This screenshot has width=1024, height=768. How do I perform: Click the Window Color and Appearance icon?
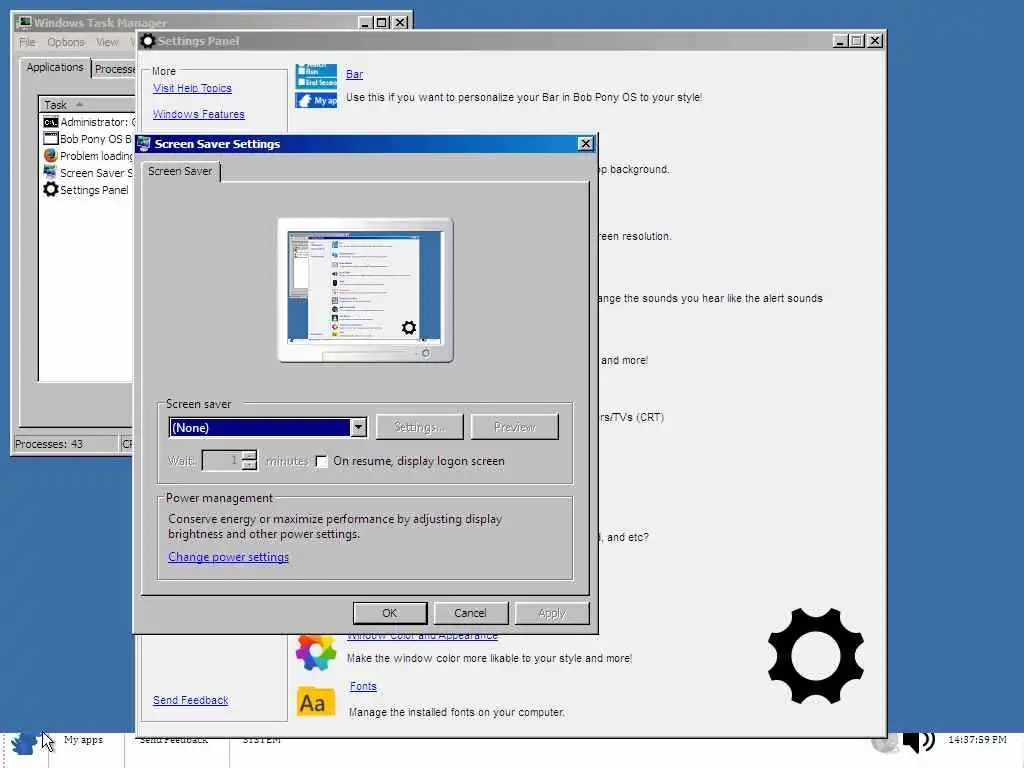315,652
